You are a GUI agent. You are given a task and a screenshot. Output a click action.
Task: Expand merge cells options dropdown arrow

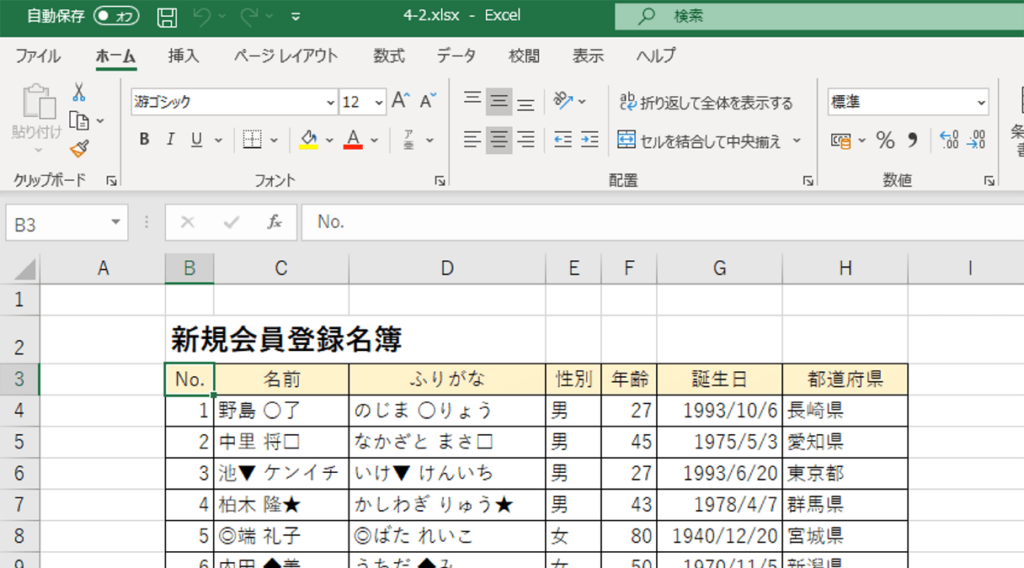[797, 140]
